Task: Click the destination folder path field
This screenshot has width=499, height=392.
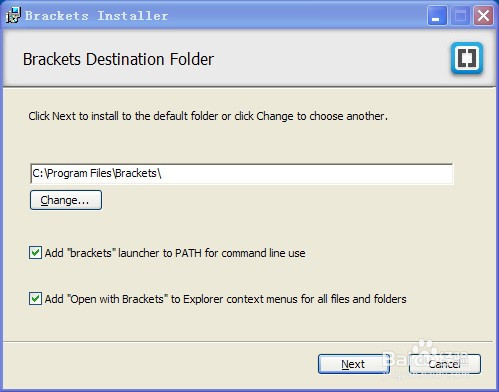Action: point(242,173)
